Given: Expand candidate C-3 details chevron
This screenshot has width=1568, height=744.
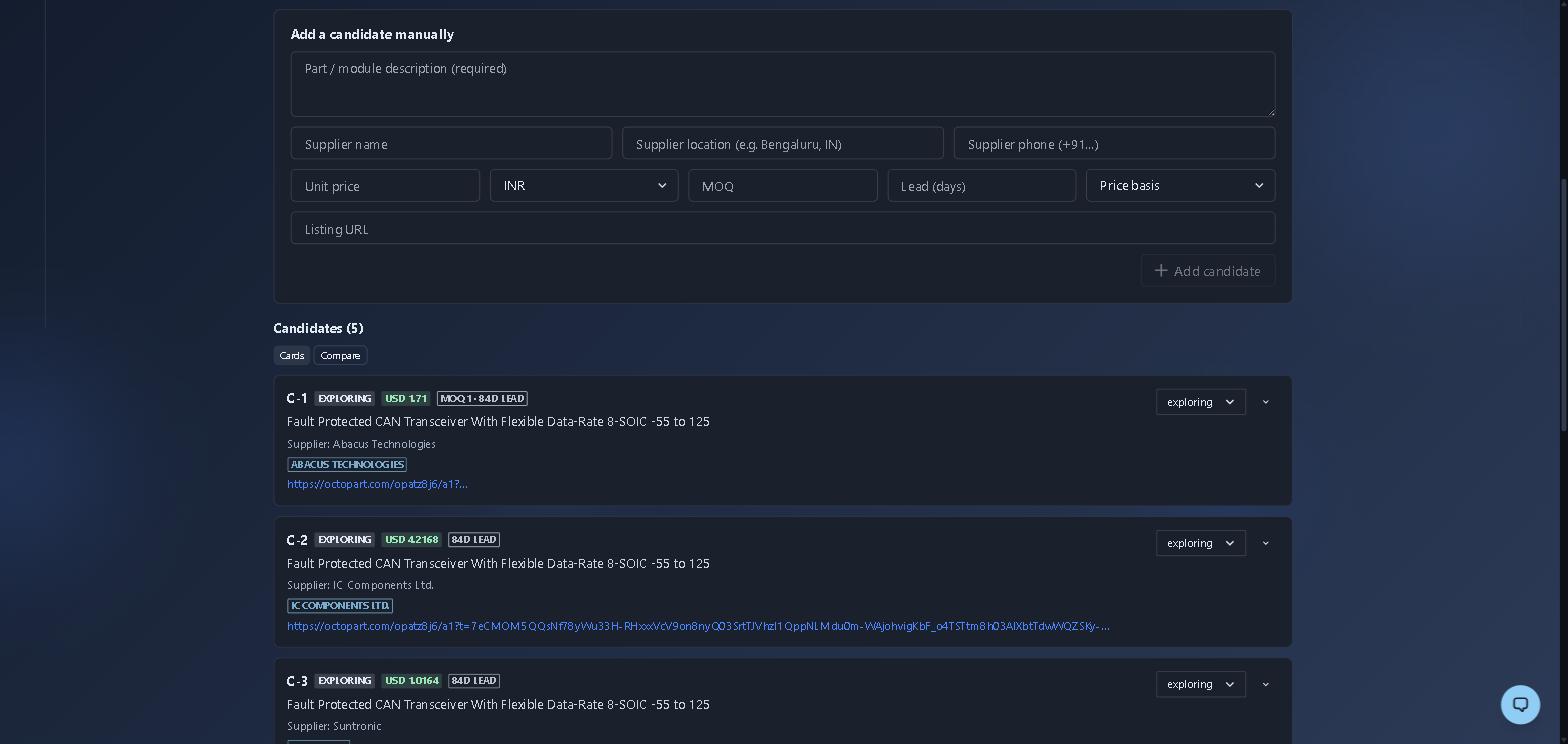Looking at the screenshot, I should 1265,684.
